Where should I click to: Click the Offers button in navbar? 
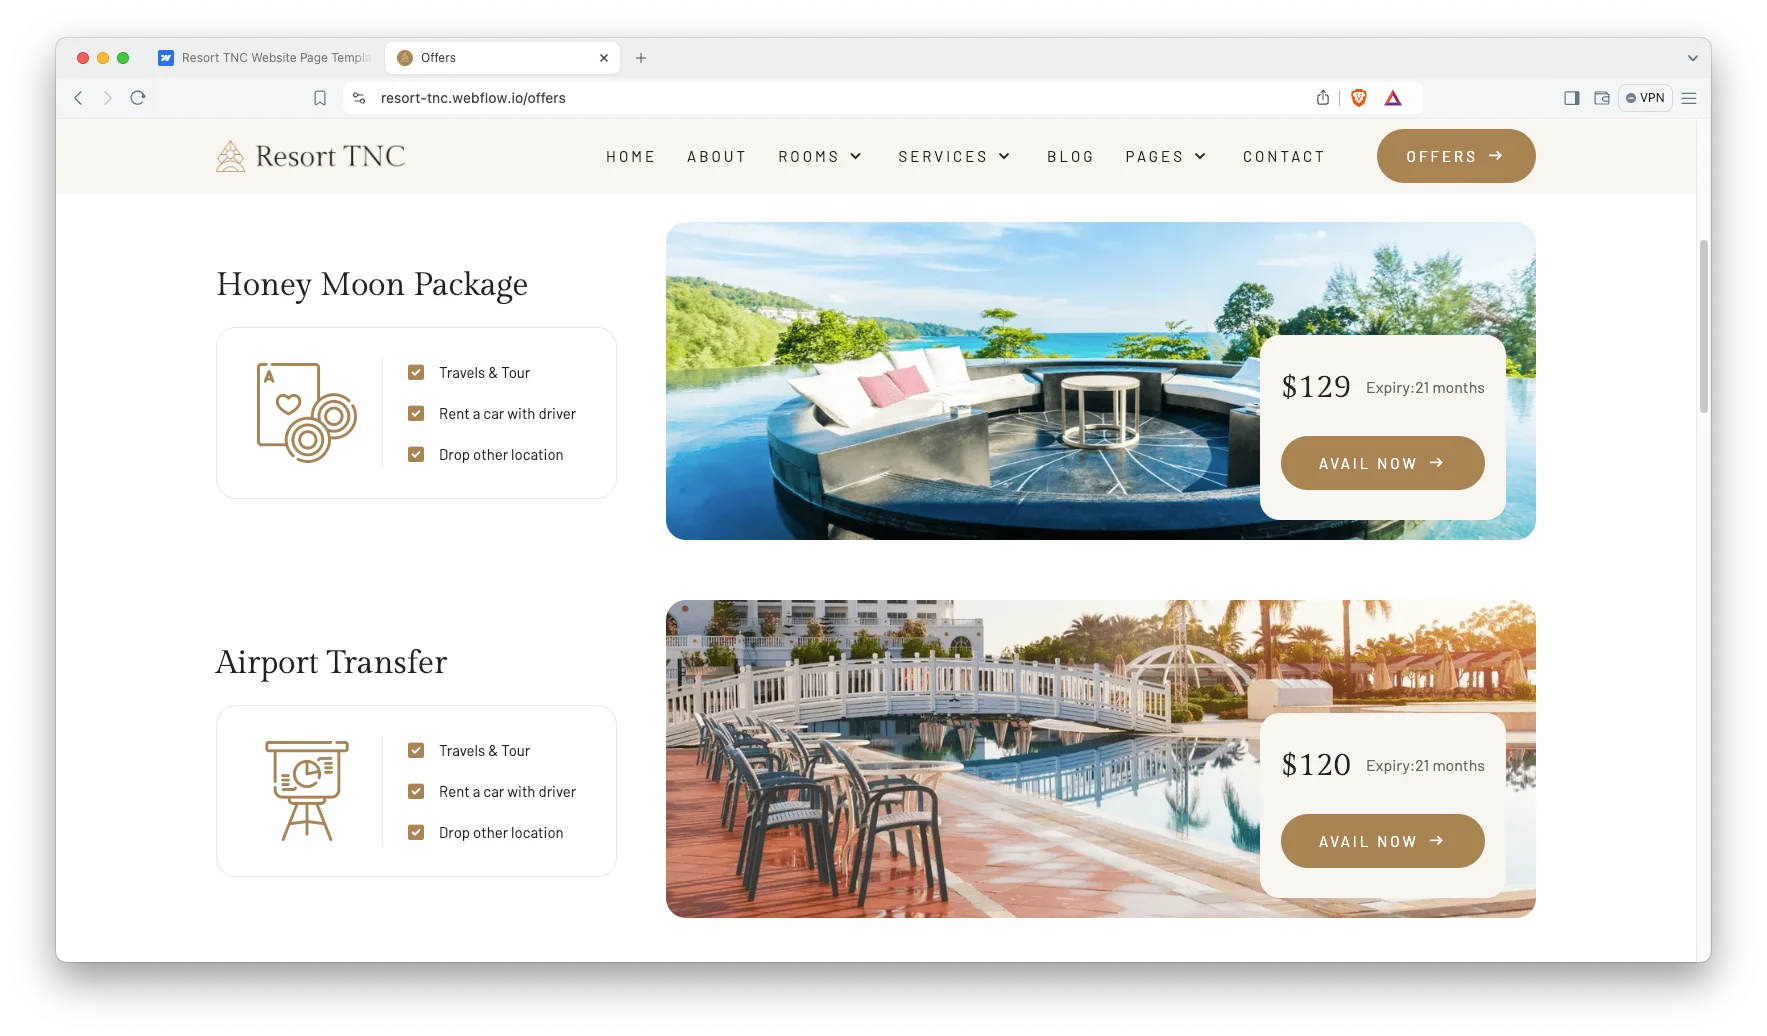point(1456,156)
